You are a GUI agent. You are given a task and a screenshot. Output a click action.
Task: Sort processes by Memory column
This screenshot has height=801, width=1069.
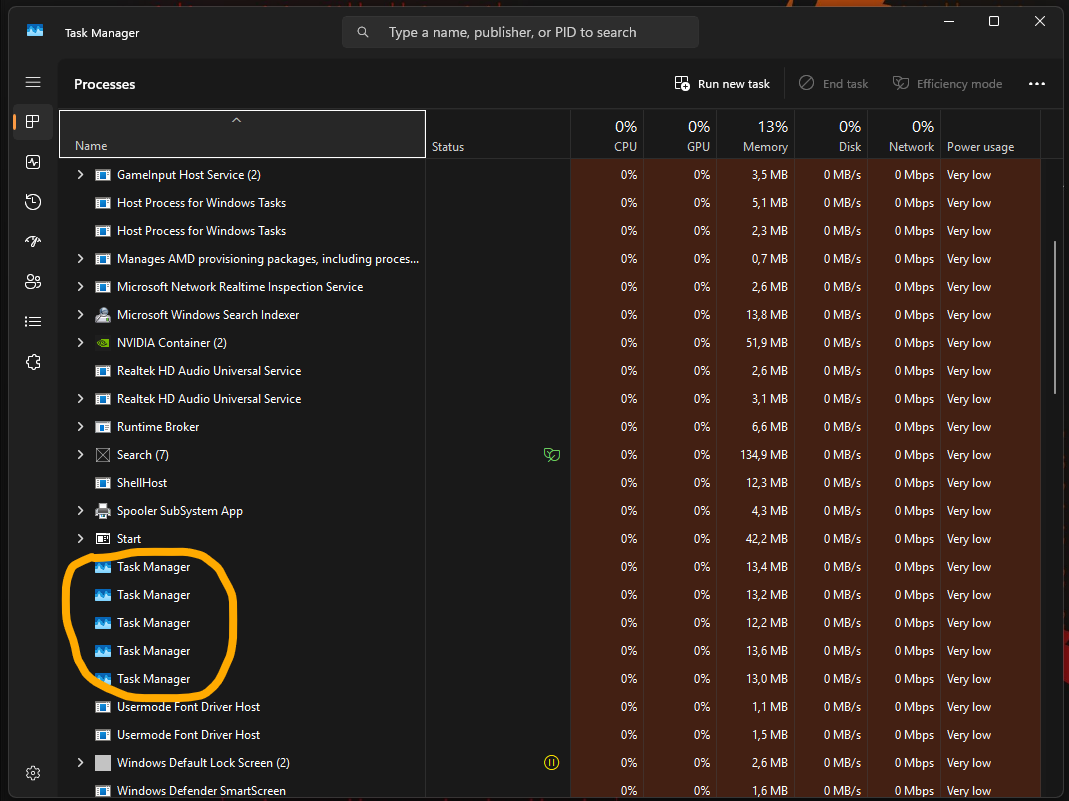(753, 135)
